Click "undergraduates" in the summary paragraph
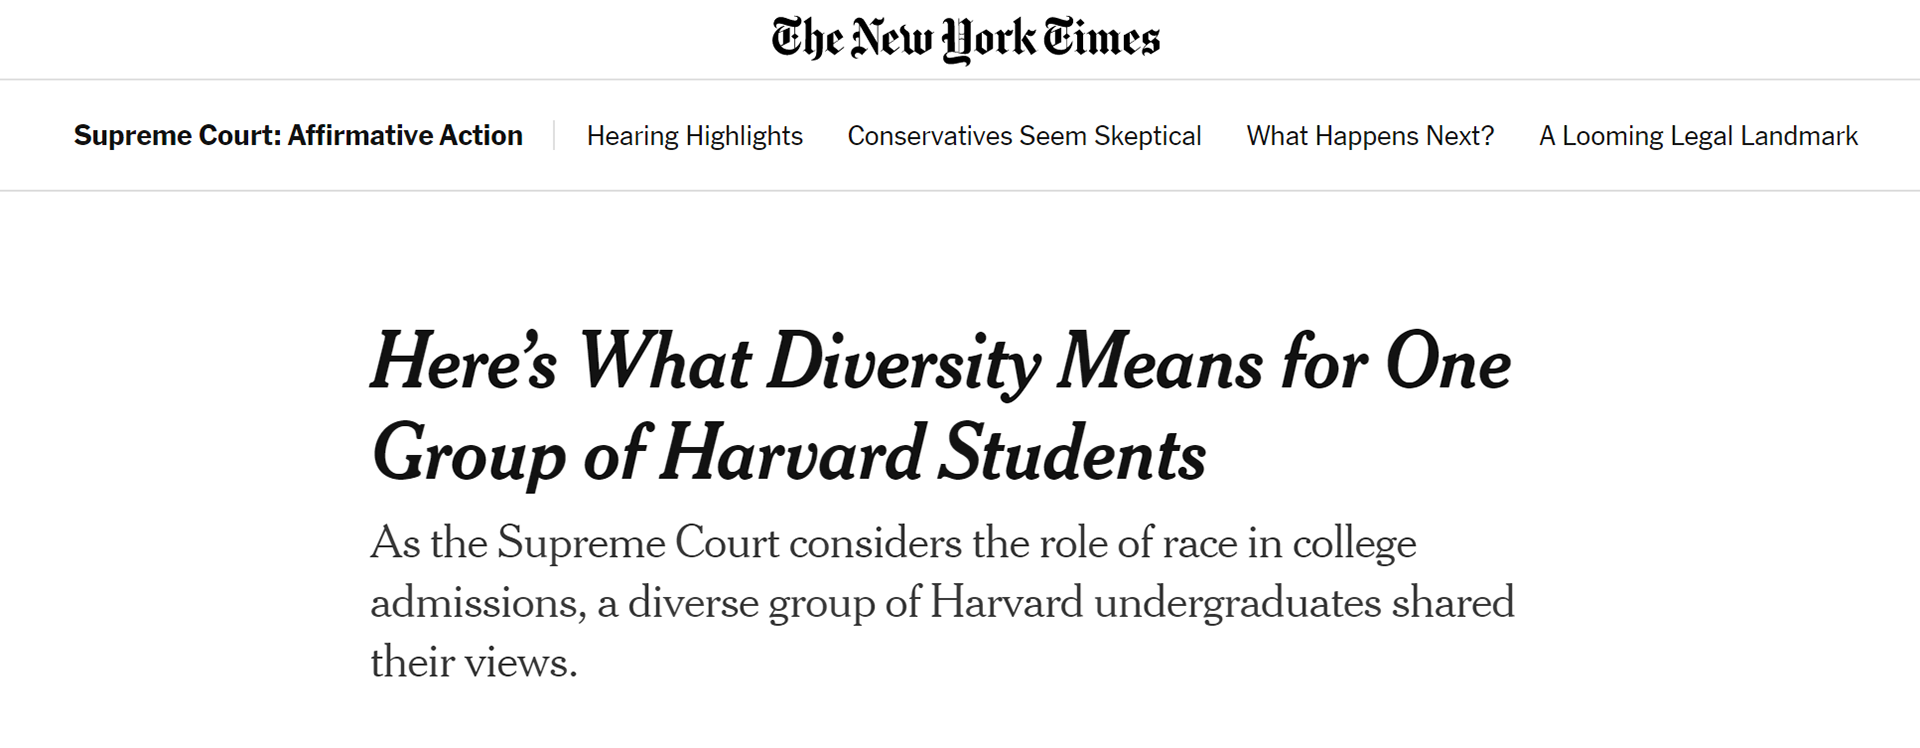Viewport: 1920px width, 748px height. (1237, 603)
